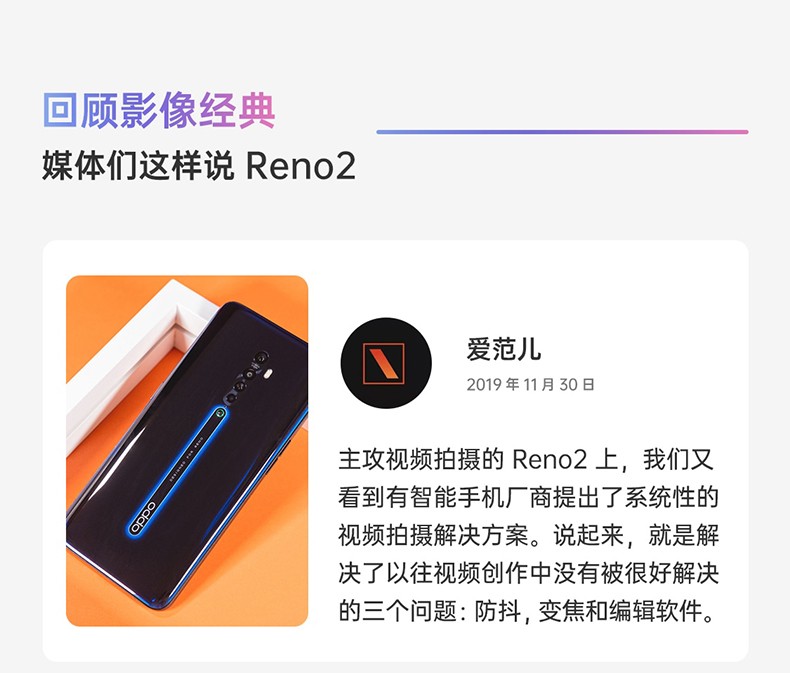790x673 pixels.
Task: Open the Reno2 phone photo
Action: tap(187, 451)
